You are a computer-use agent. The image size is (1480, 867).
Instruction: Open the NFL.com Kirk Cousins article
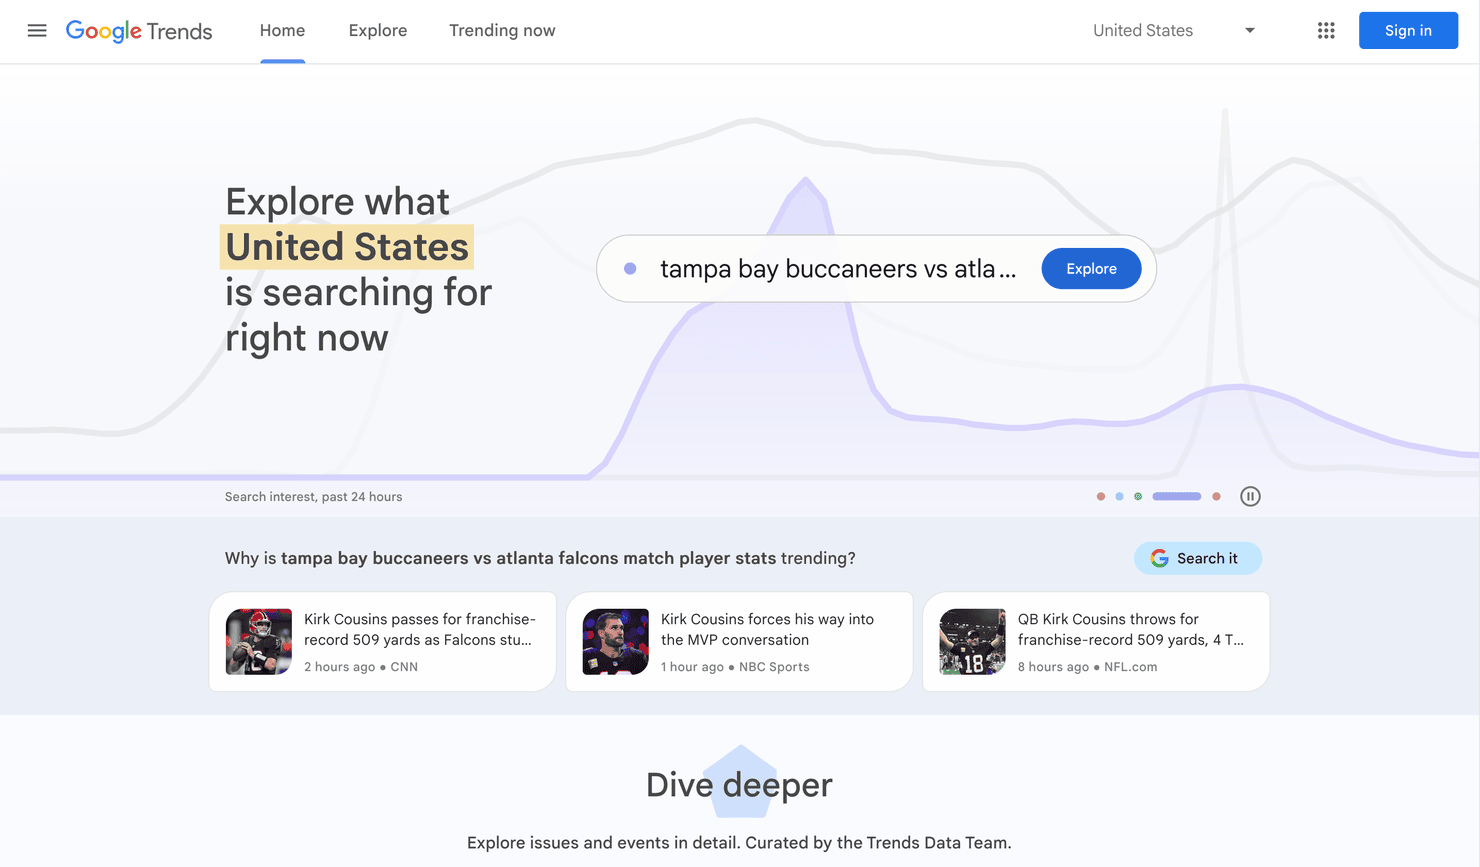1096,642
